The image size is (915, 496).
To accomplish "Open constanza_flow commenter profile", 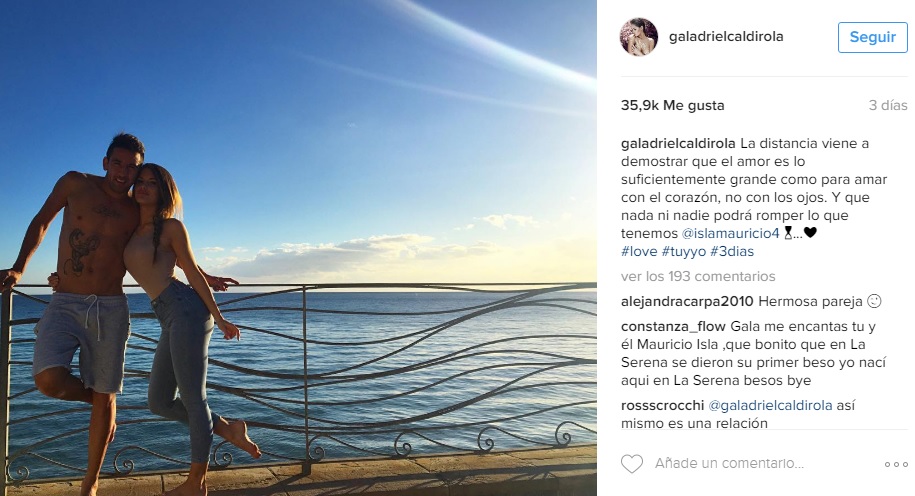I will pos(673,327).
